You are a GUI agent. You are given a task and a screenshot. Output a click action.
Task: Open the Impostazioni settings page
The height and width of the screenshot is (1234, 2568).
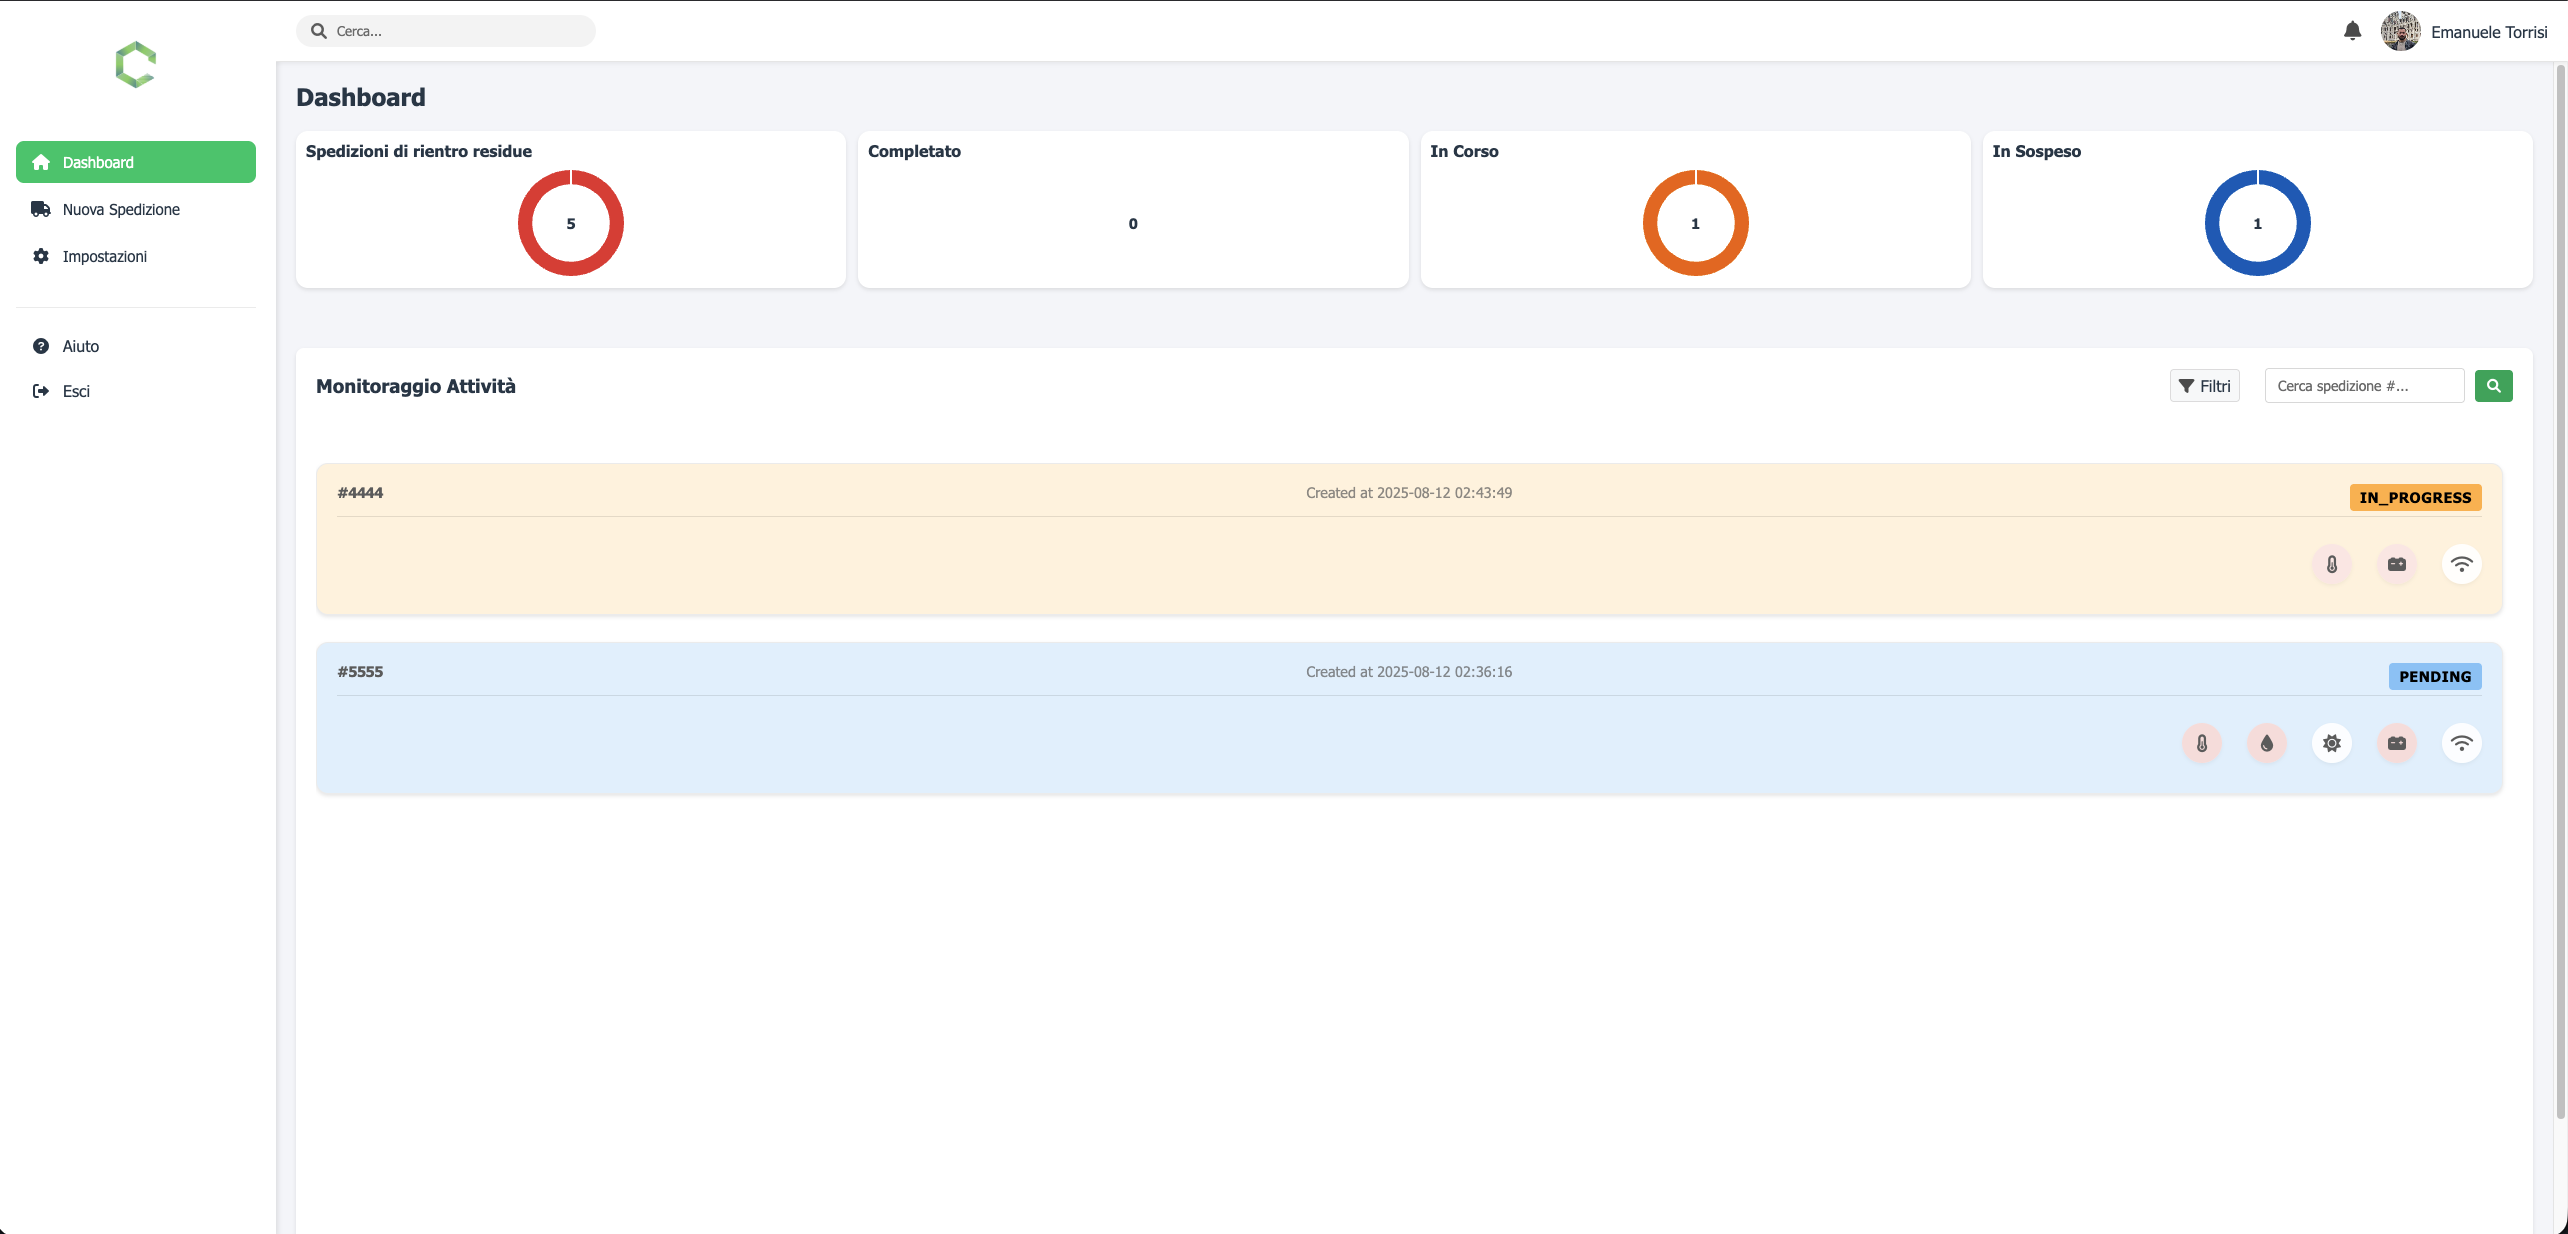(104, 256)
